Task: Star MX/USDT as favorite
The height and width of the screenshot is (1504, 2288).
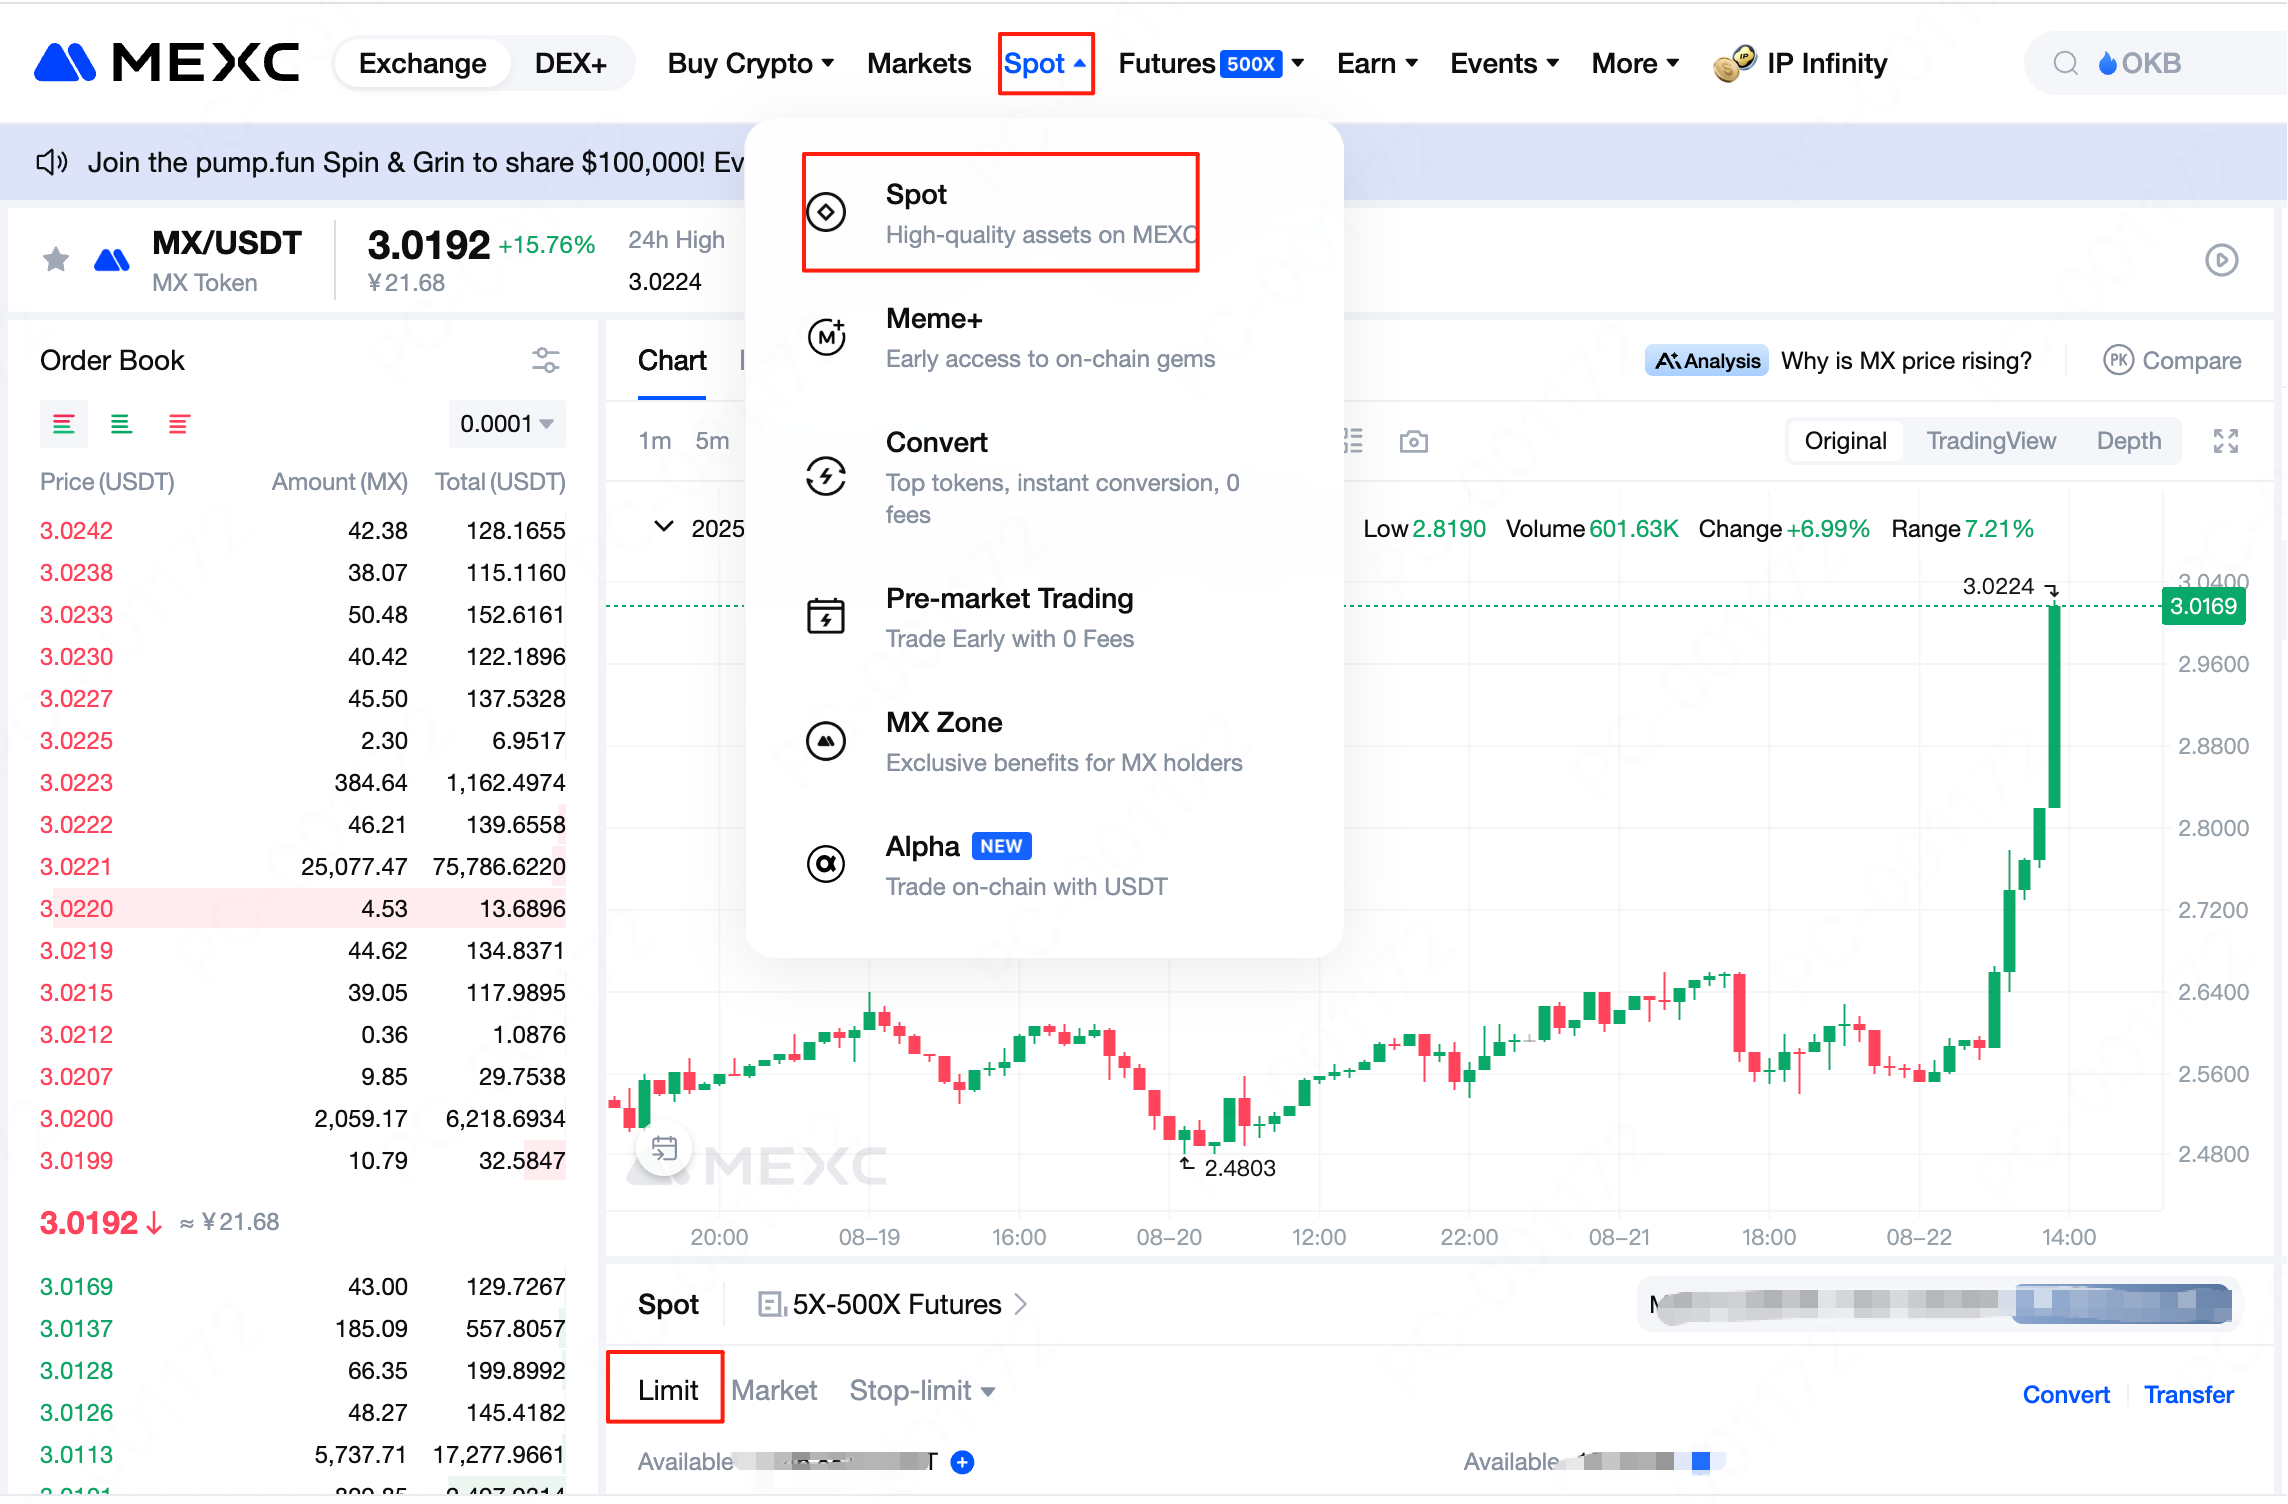Action: point(56,260)
